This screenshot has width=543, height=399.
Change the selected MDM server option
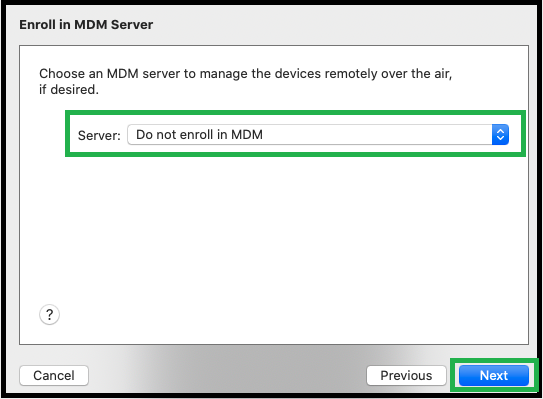coord(318,134)
